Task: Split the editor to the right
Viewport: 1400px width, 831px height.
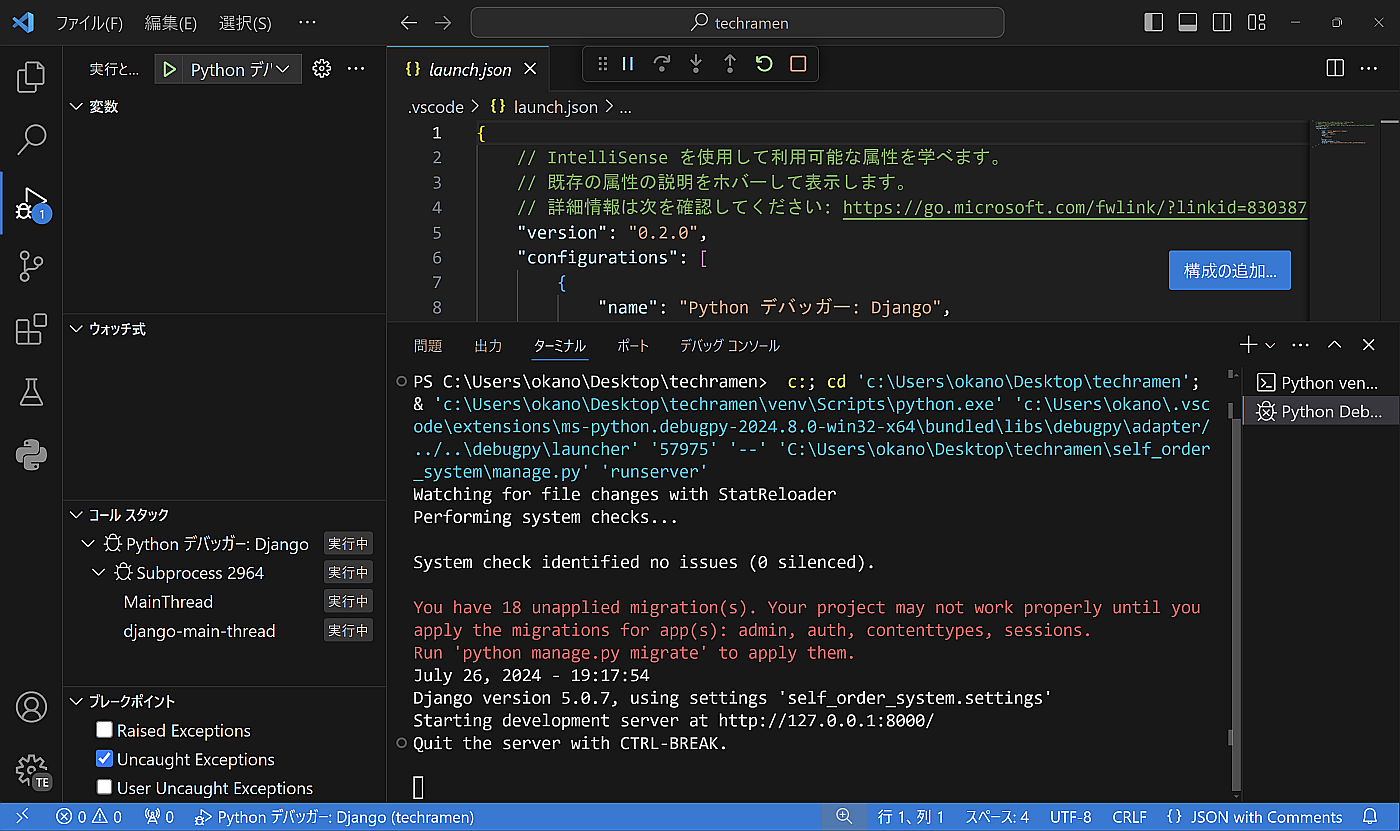Action: [1335, 68]
